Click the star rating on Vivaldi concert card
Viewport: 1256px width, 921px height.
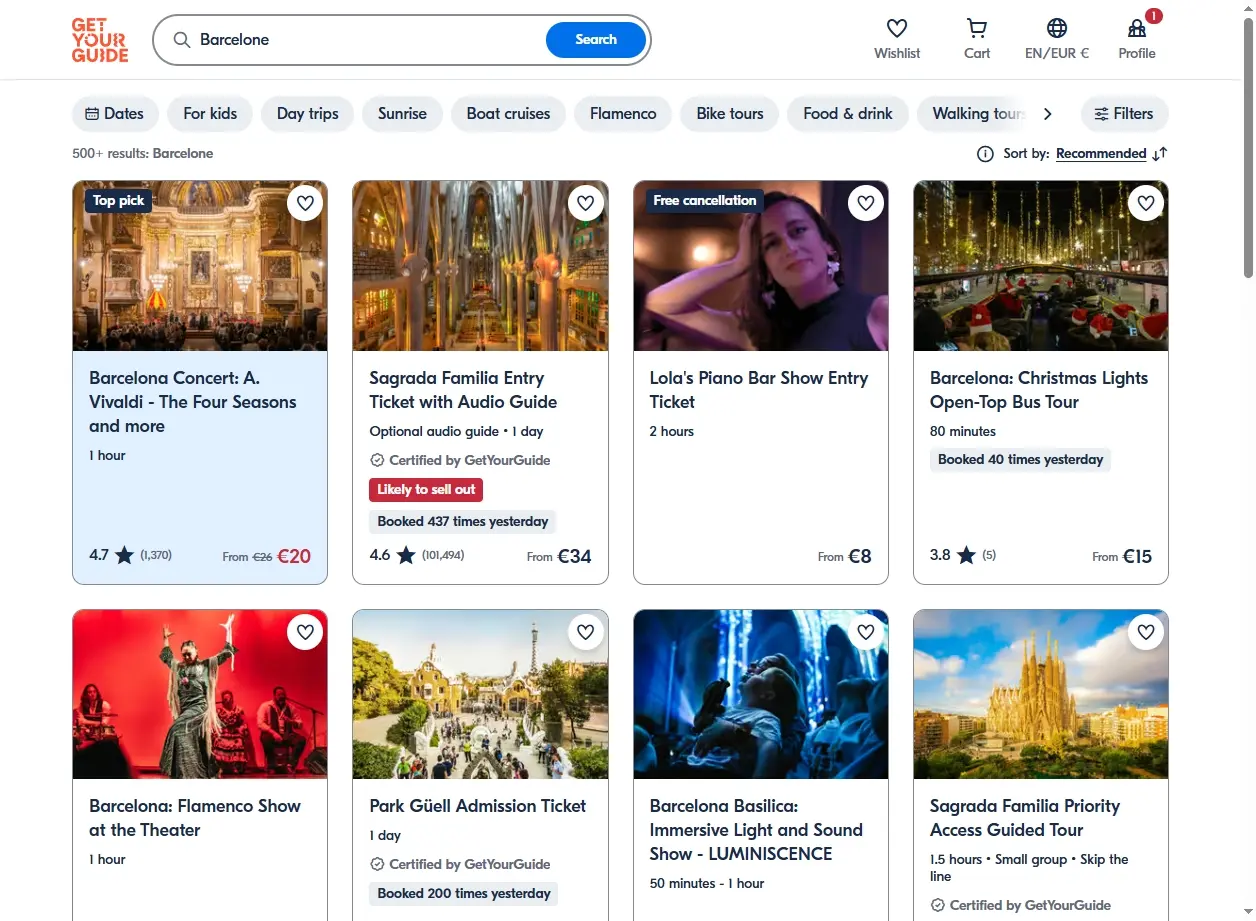click(124, 555)
